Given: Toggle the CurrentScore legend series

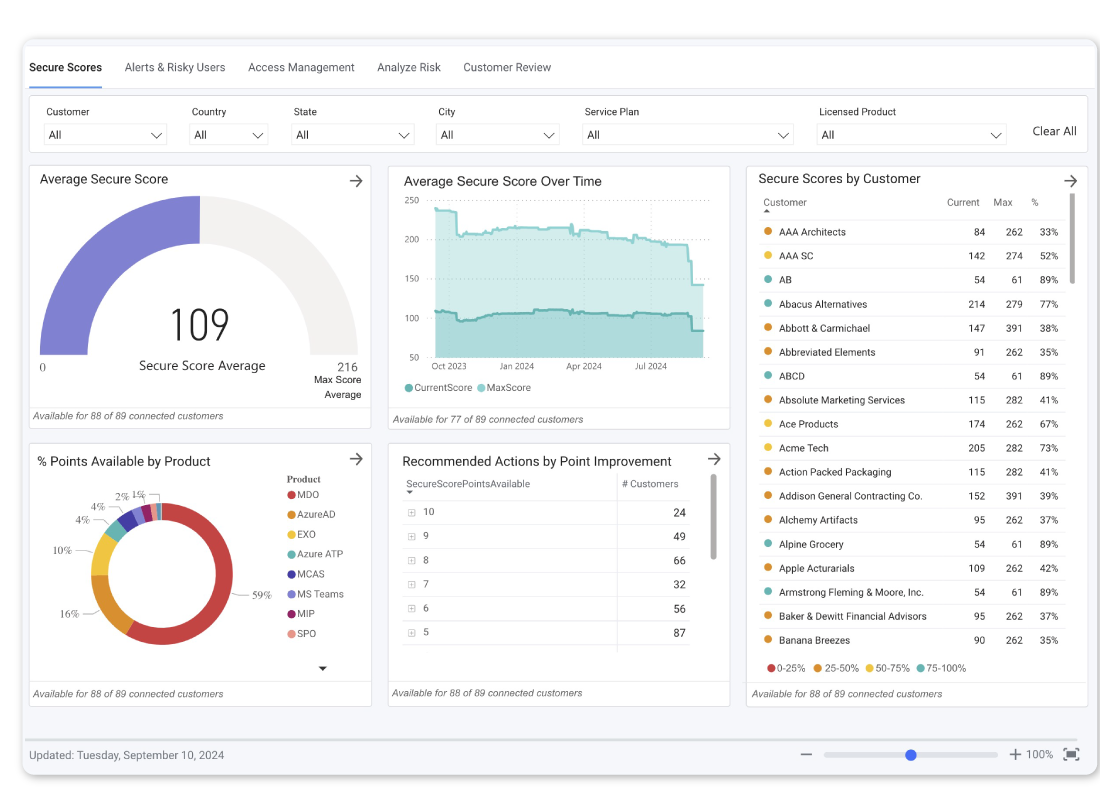Looking at the screenshot, I should [437, 388].
